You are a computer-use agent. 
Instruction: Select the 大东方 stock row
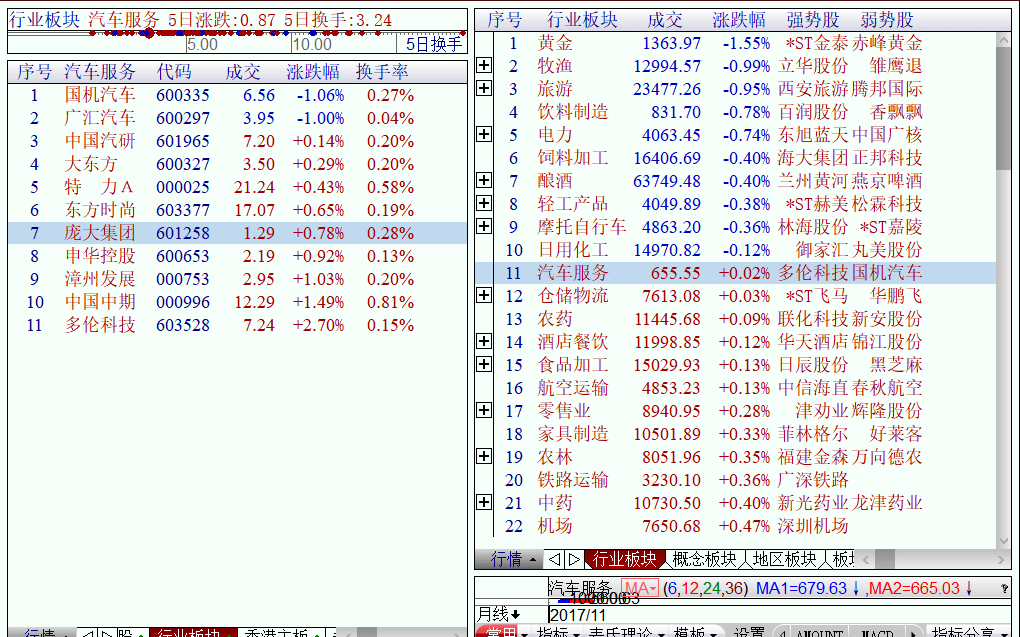pyautogui.click(x=237, y=164)
